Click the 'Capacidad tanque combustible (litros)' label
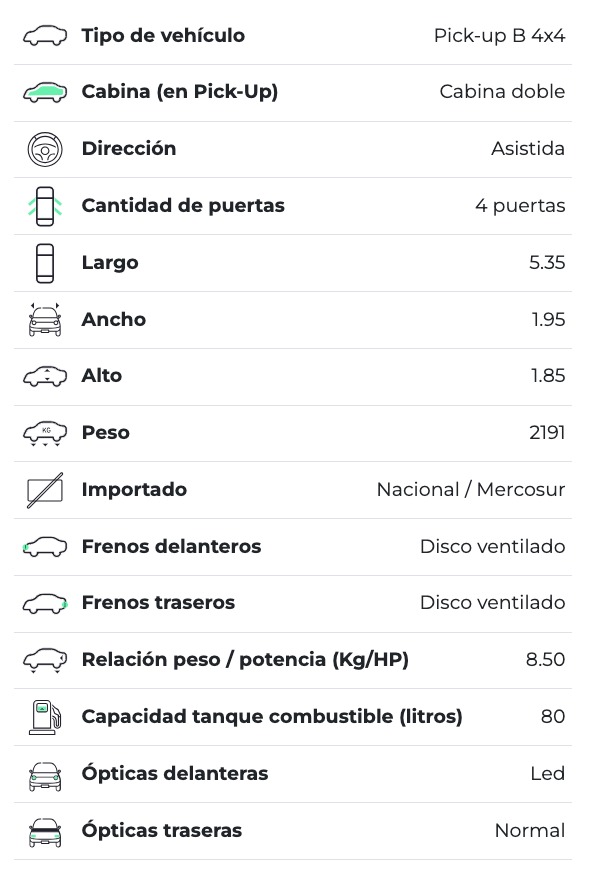Viewport: 602px width, 876px height. (x=272, y=717)
